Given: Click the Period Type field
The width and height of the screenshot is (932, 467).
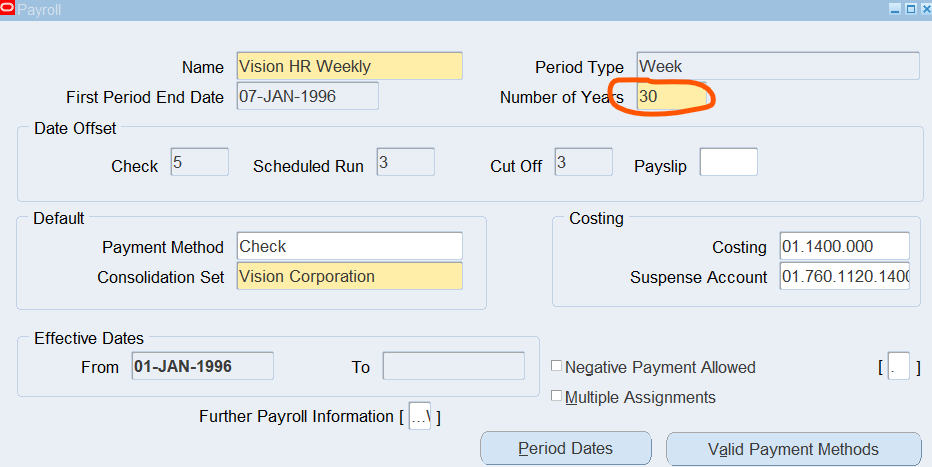Looking at the screenshot, I should point(777,67).
